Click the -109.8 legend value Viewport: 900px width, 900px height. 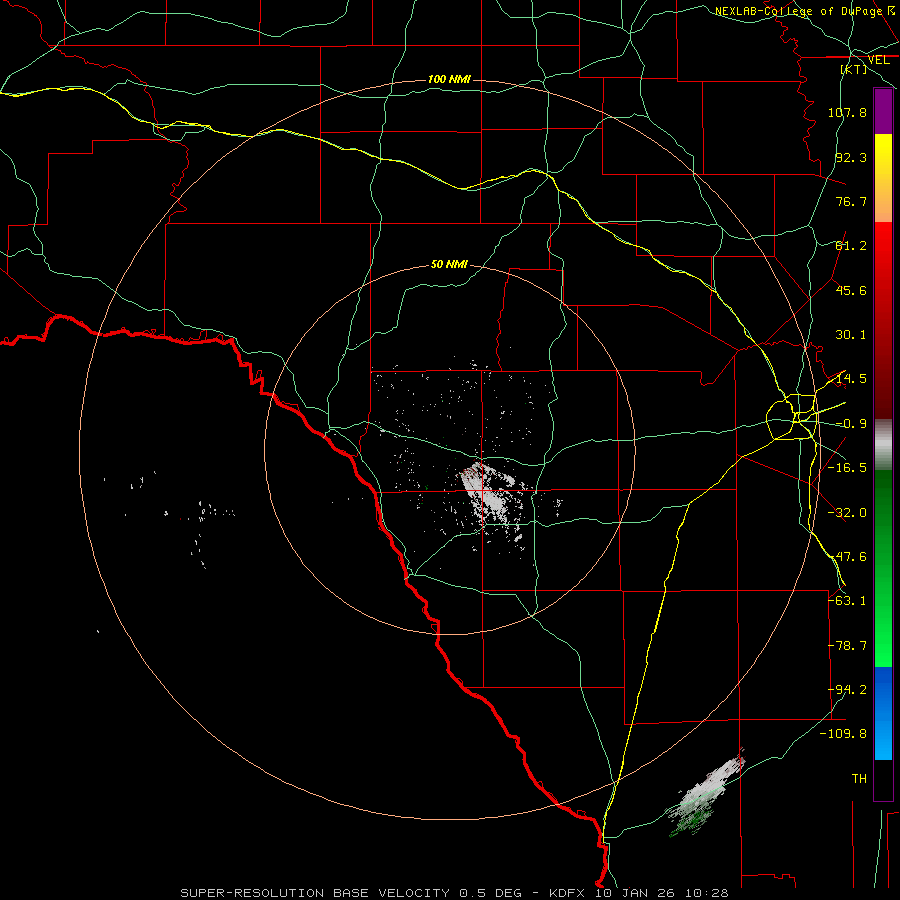coord(843,734)
